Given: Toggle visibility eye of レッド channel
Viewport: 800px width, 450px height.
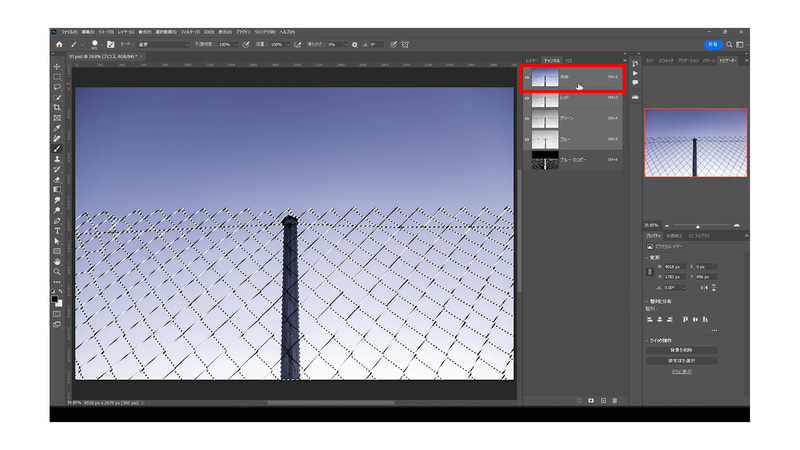Looking at the screenshot, I should (x=527, y=98).
